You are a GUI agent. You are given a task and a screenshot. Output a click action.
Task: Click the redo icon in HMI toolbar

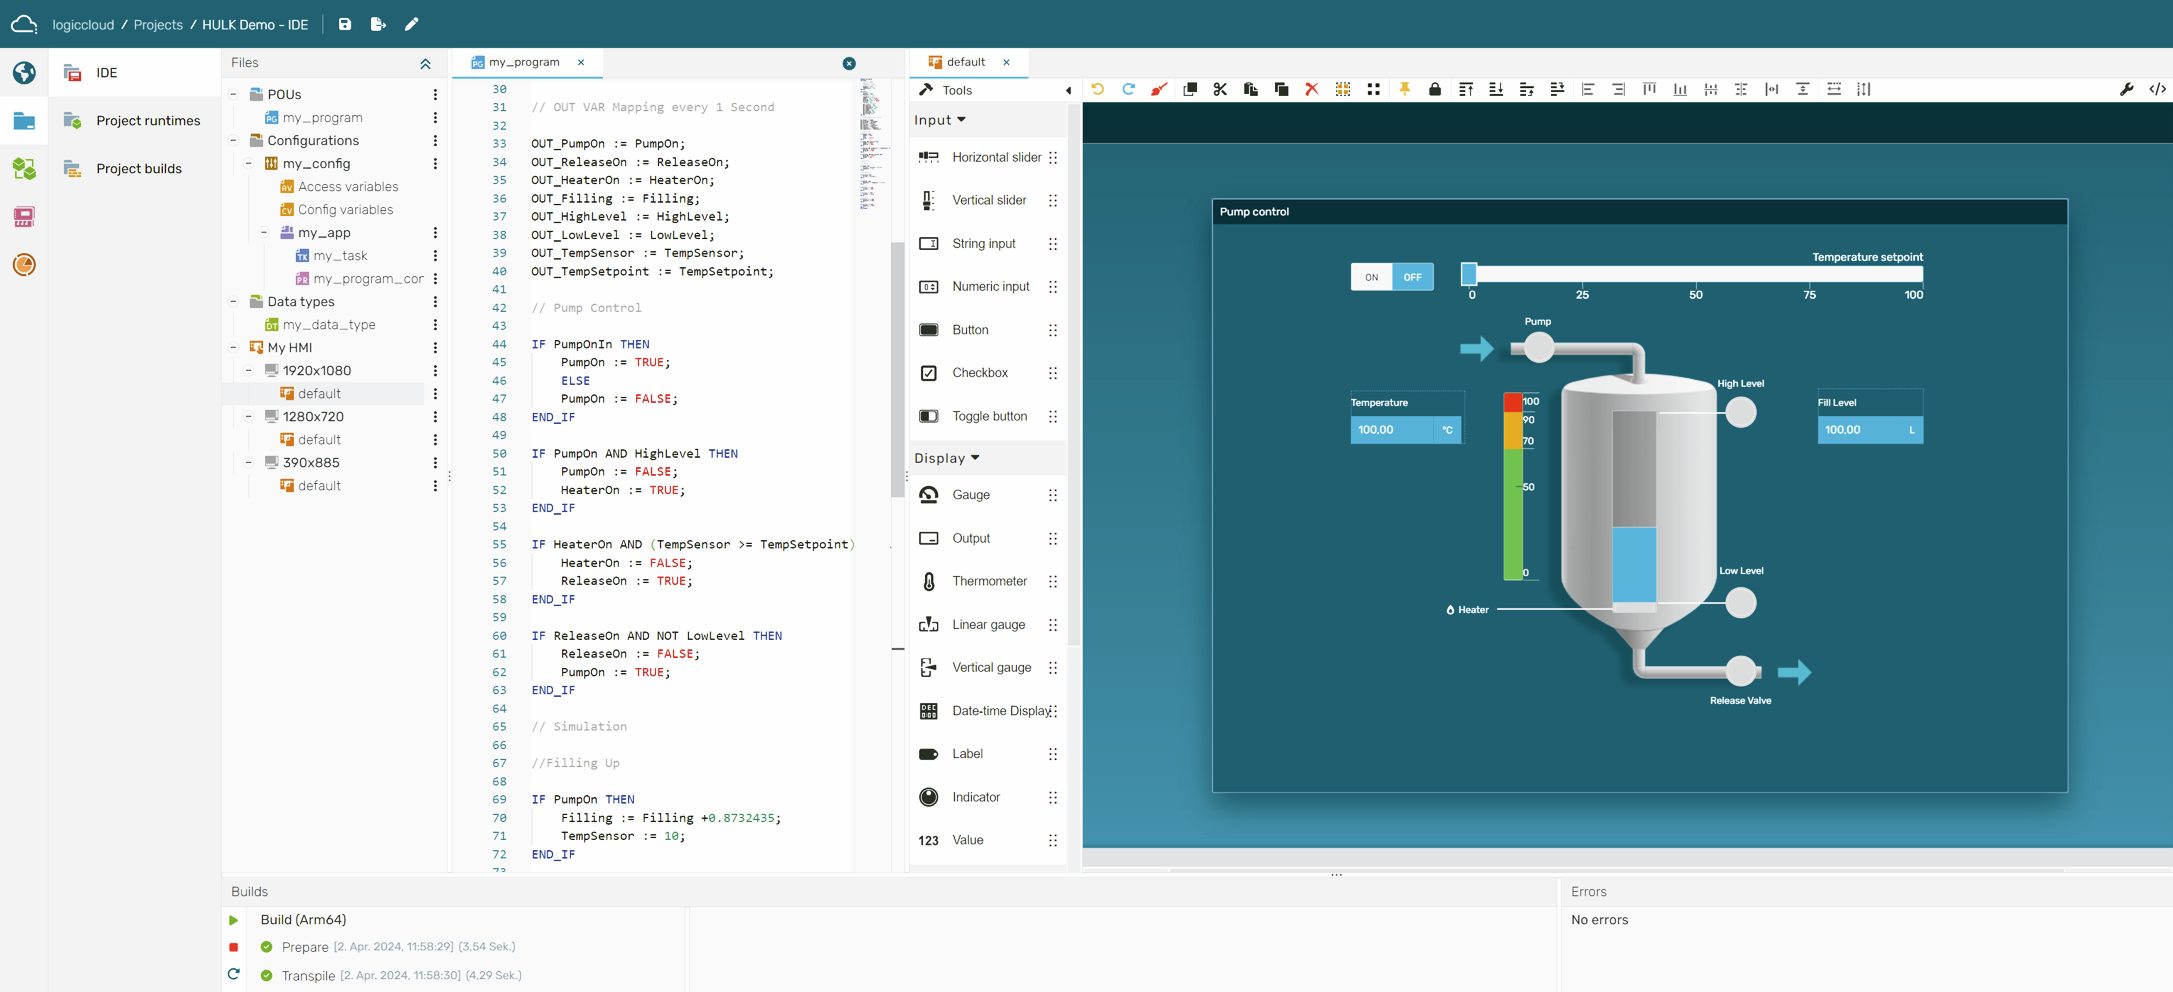click(1128, 89)
